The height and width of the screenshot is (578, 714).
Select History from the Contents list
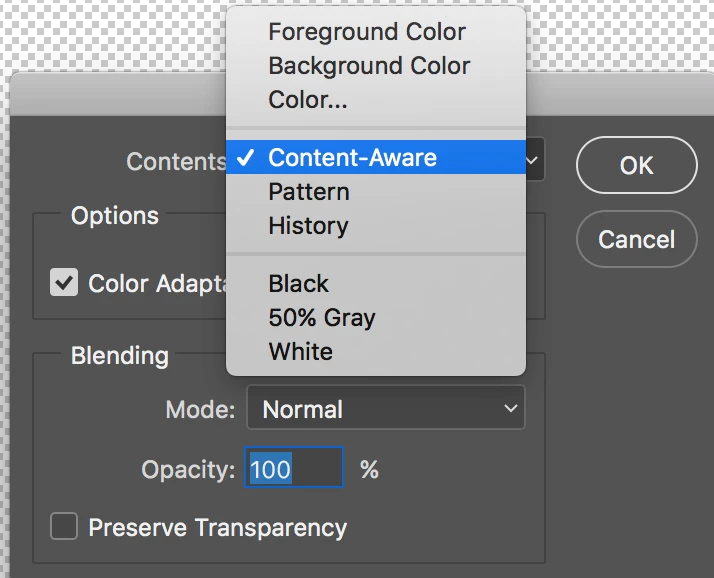pos(308,226)
